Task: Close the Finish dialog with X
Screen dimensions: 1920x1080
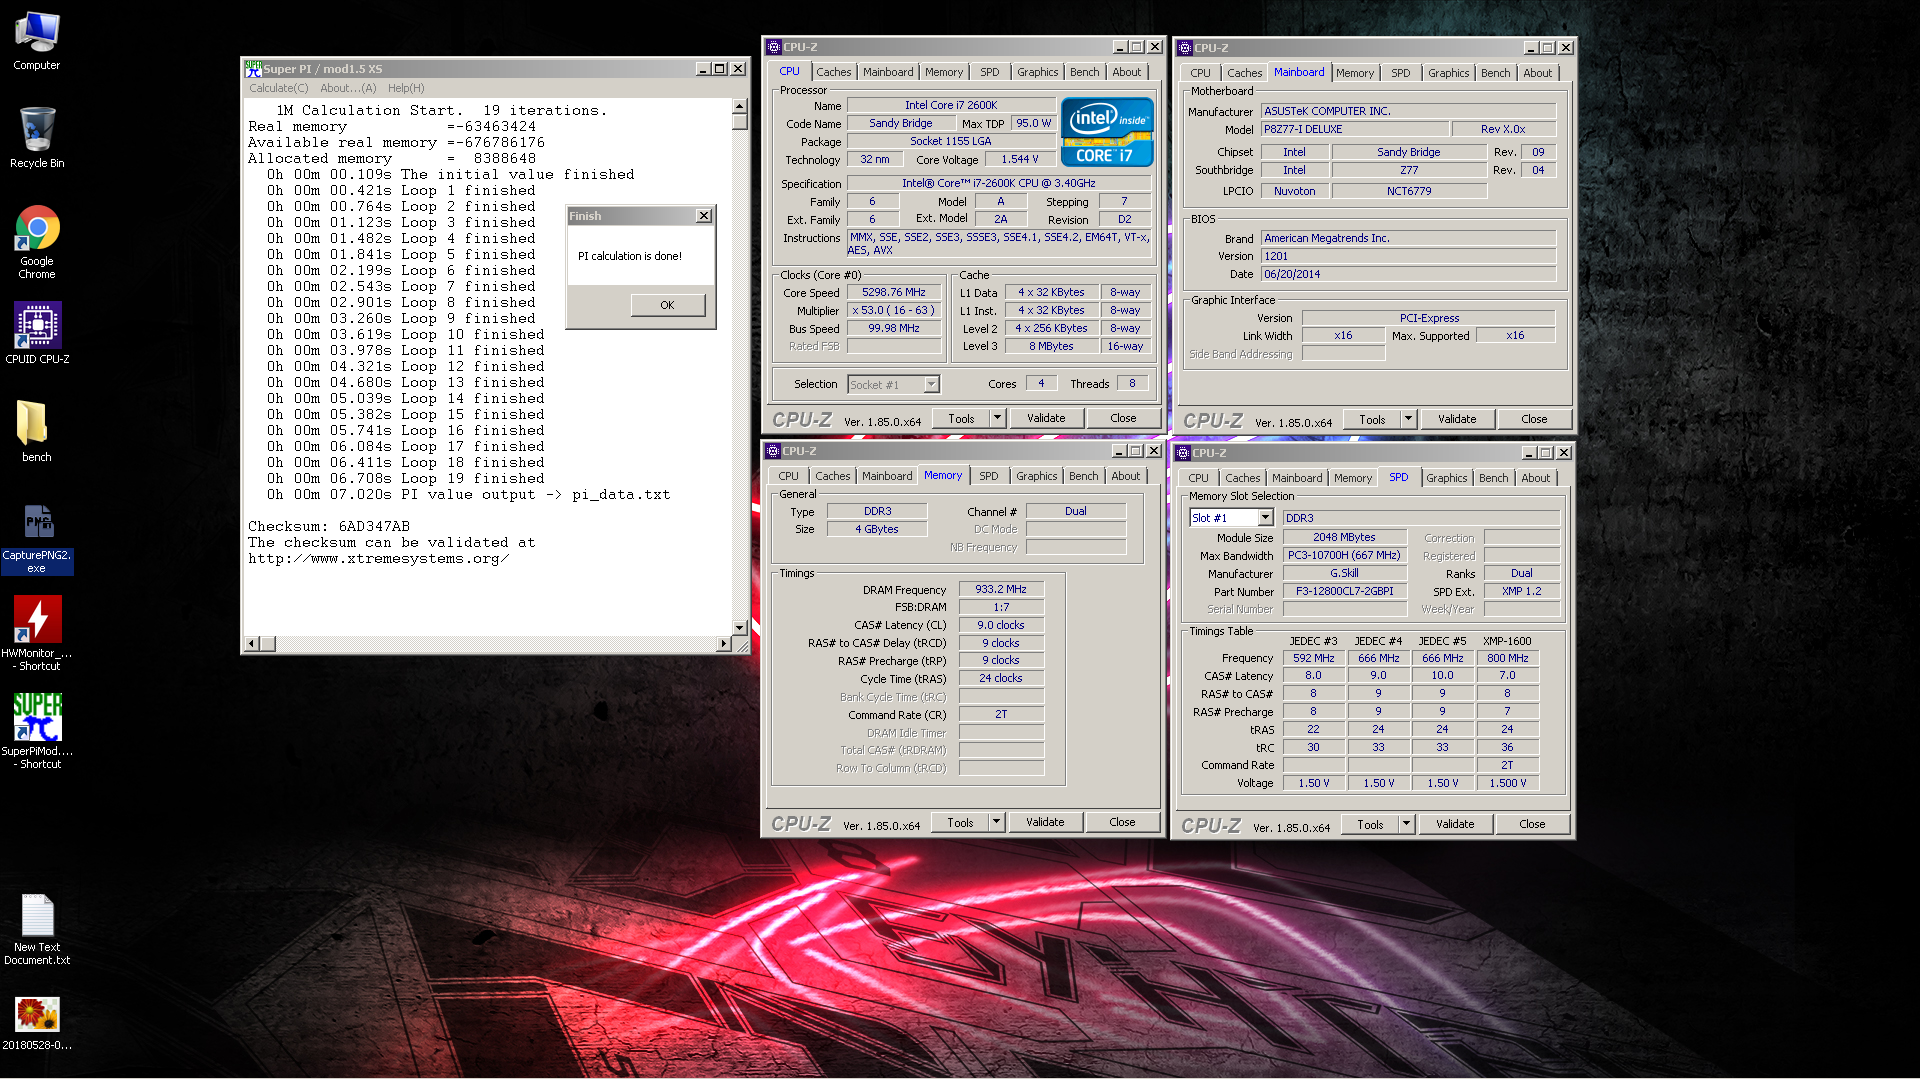Action: coord(704,216)
